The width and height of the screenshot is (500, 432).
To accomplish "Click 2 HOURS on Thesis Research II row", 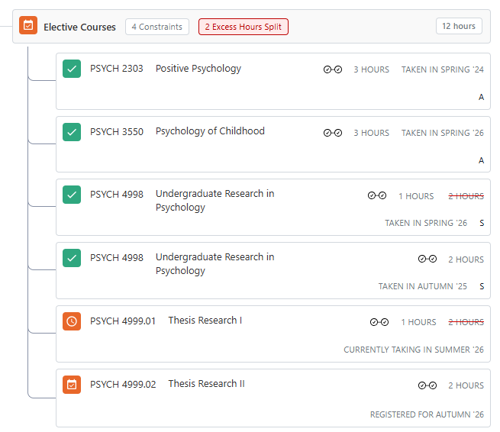I will pyautogui.click(x=466, y=386).
